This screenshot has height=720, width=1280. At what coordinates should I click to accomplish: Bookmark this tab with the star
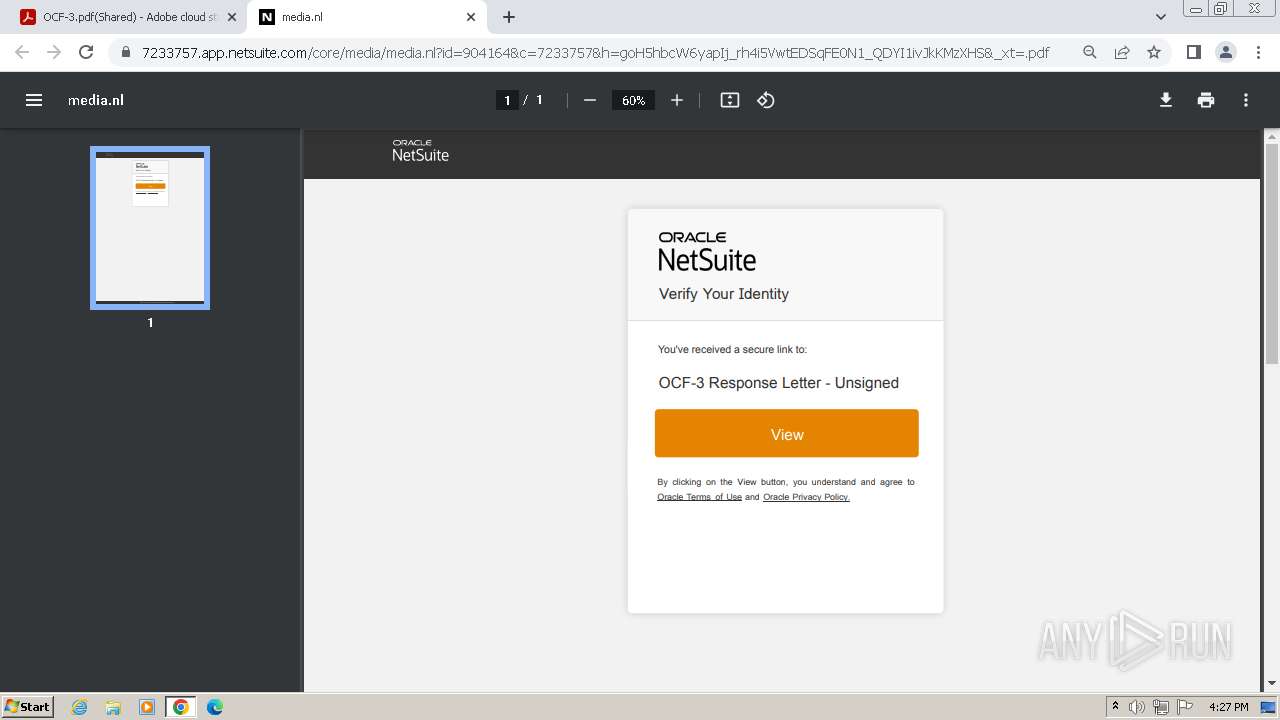(x=1154, y=52)
